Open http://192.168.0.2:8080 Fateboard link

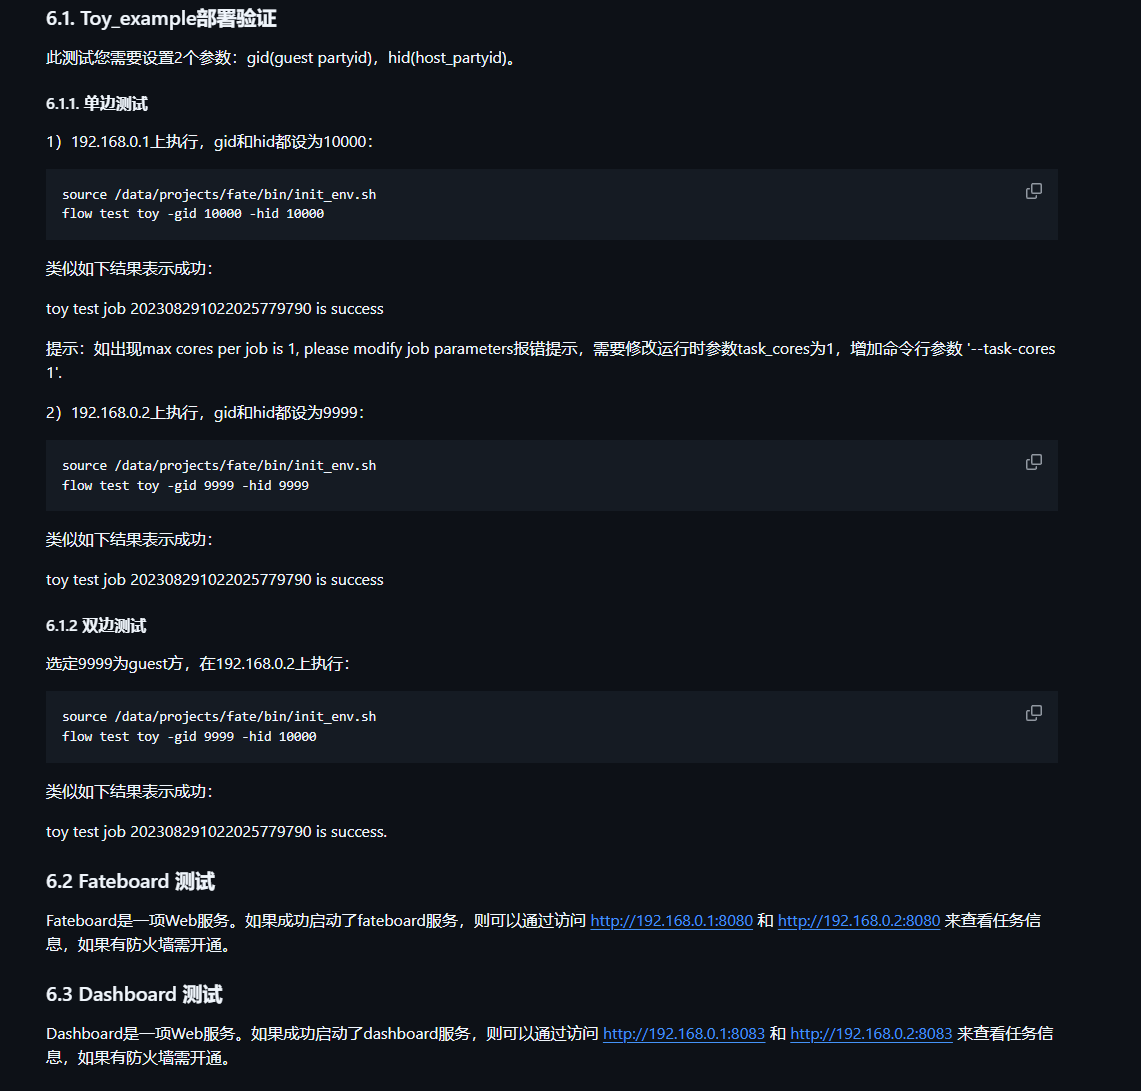tap(859, 921)
